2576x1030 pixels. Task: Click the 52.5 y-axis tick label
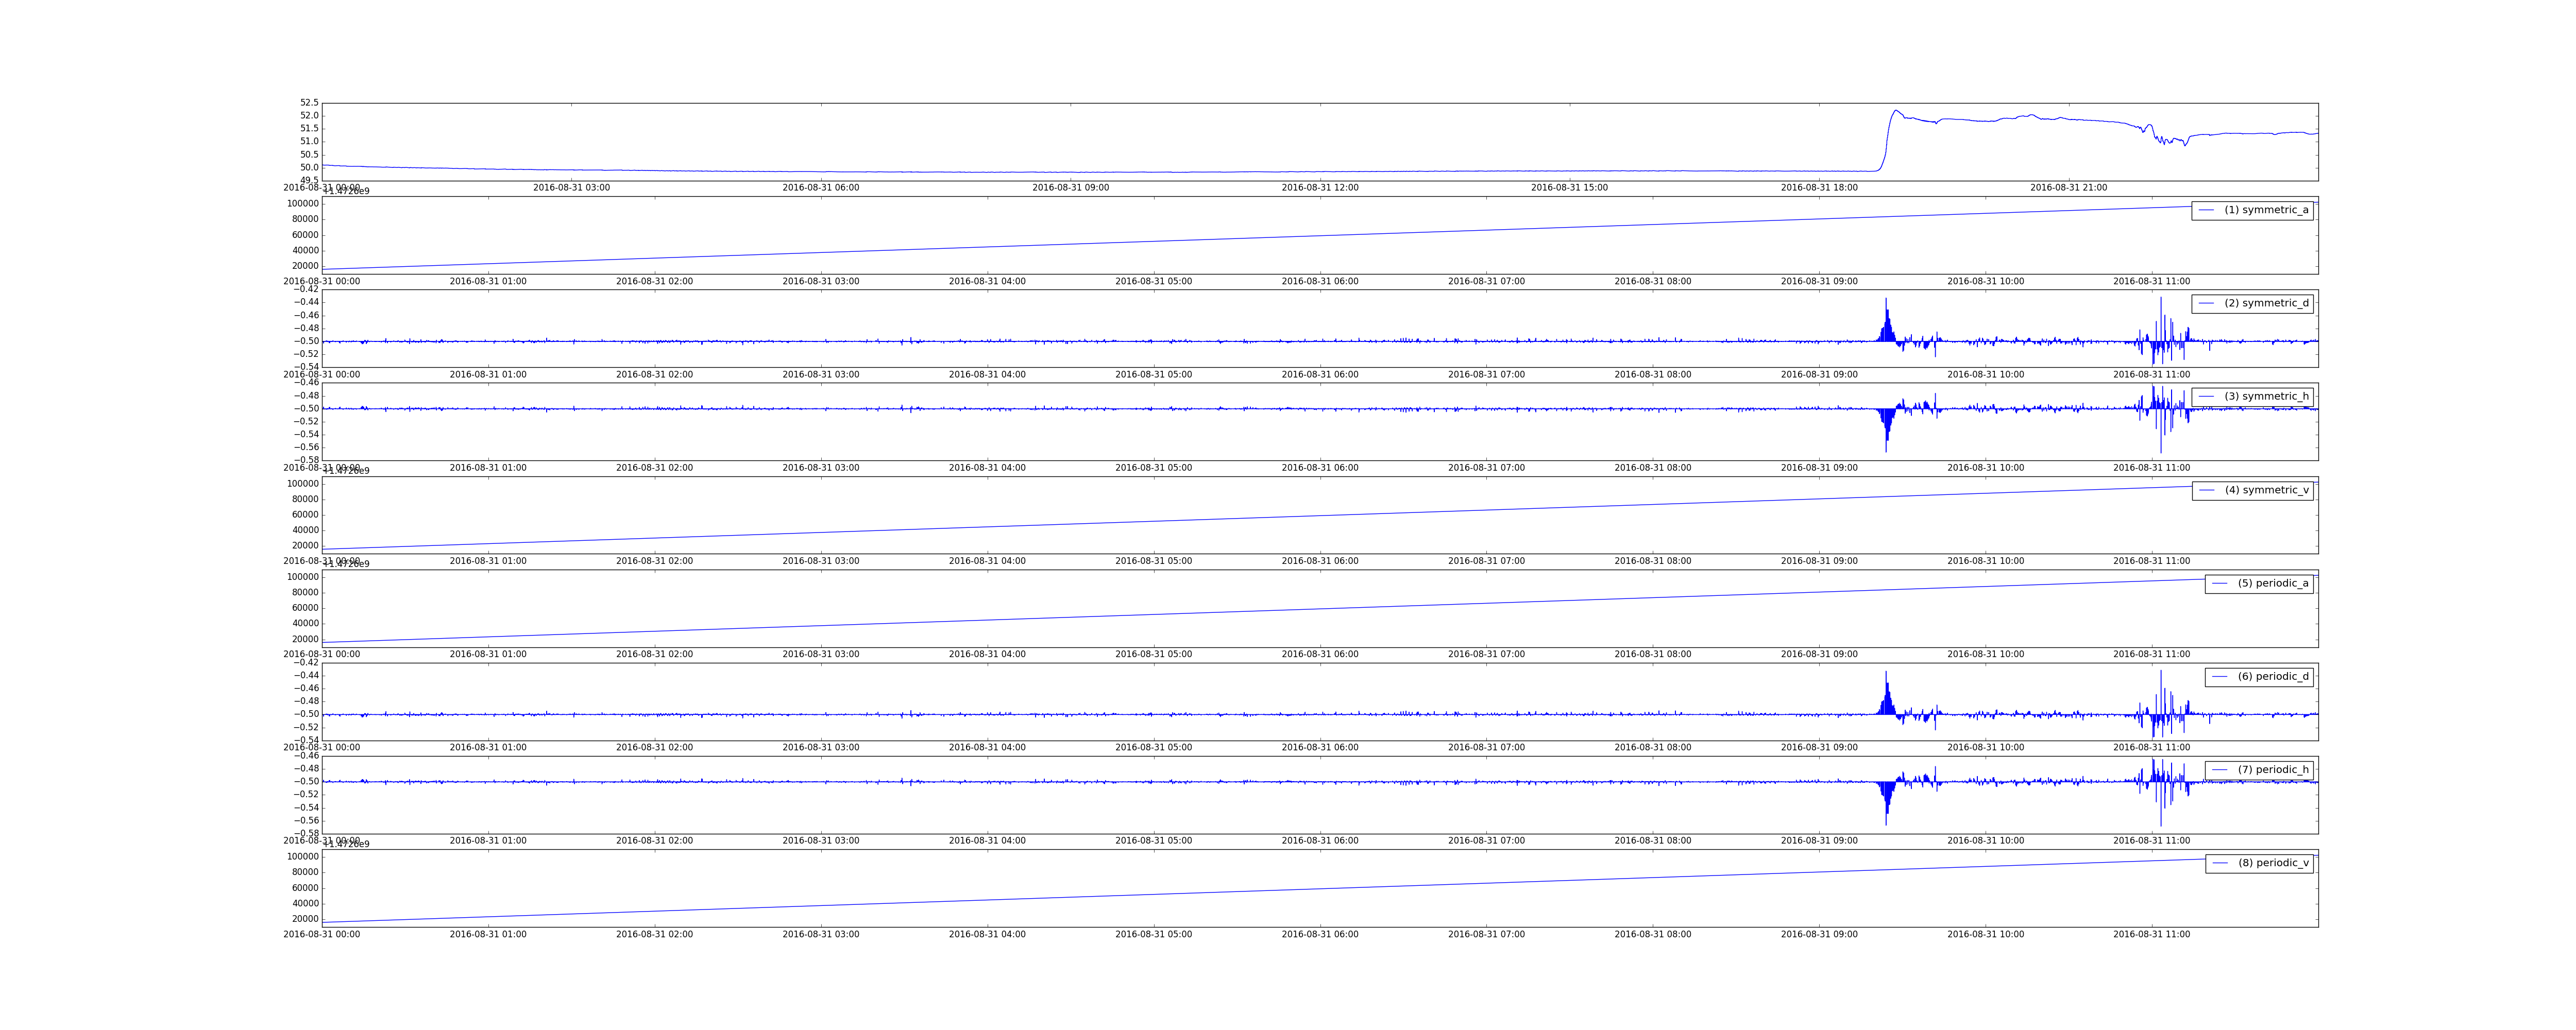pos(309,103)
